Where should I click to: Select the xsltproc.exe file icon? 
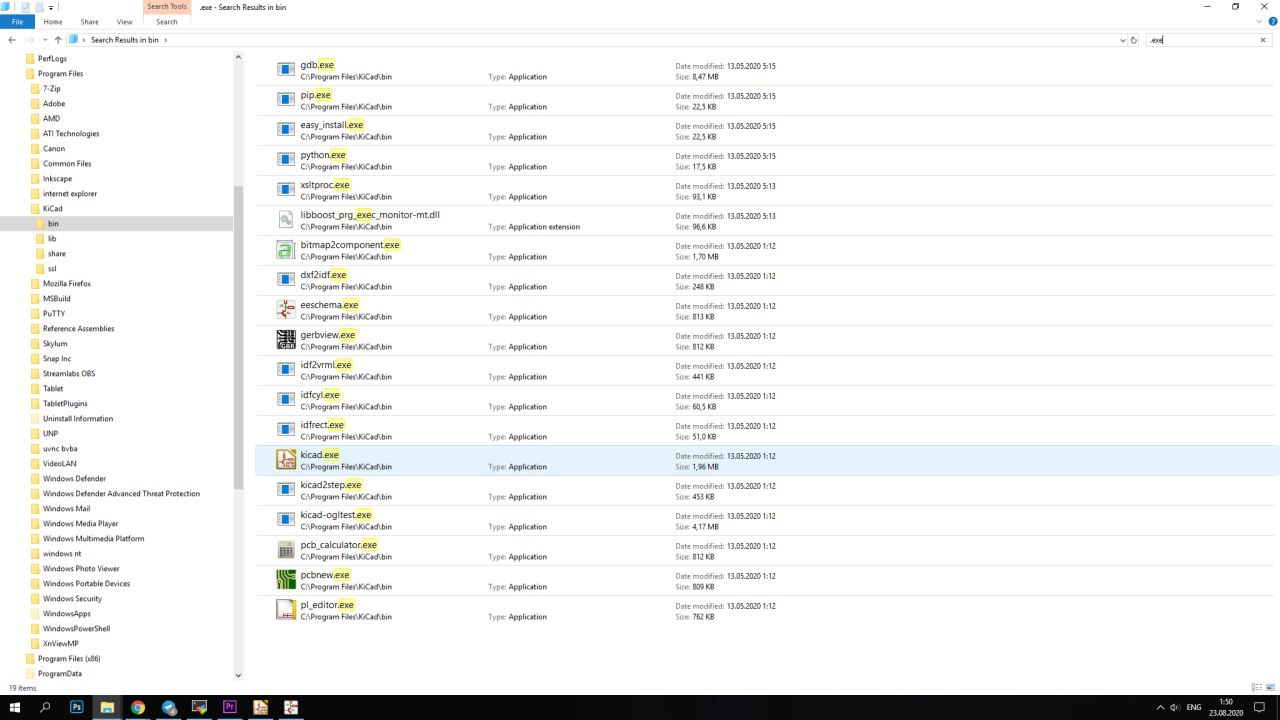pos(285,190)
